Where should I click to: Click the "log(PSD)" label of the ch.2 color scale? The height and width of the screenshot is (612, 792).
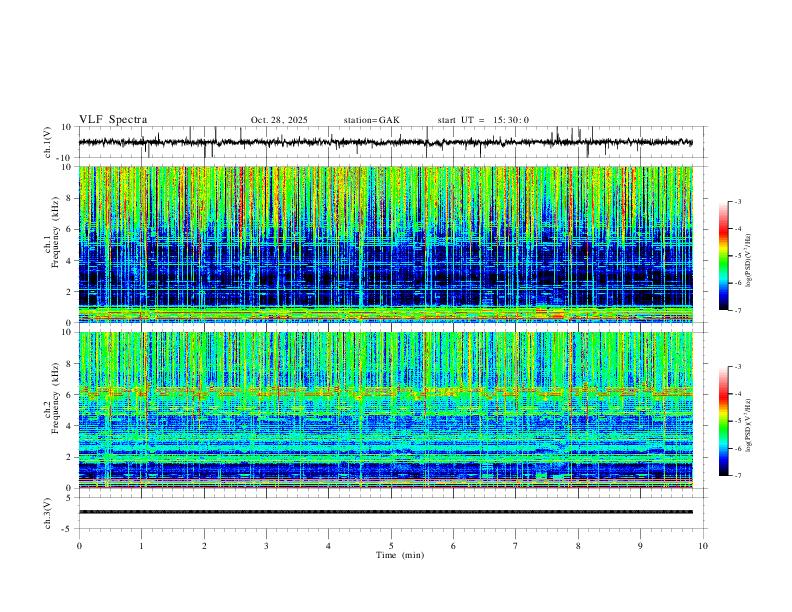click(749, 426)
